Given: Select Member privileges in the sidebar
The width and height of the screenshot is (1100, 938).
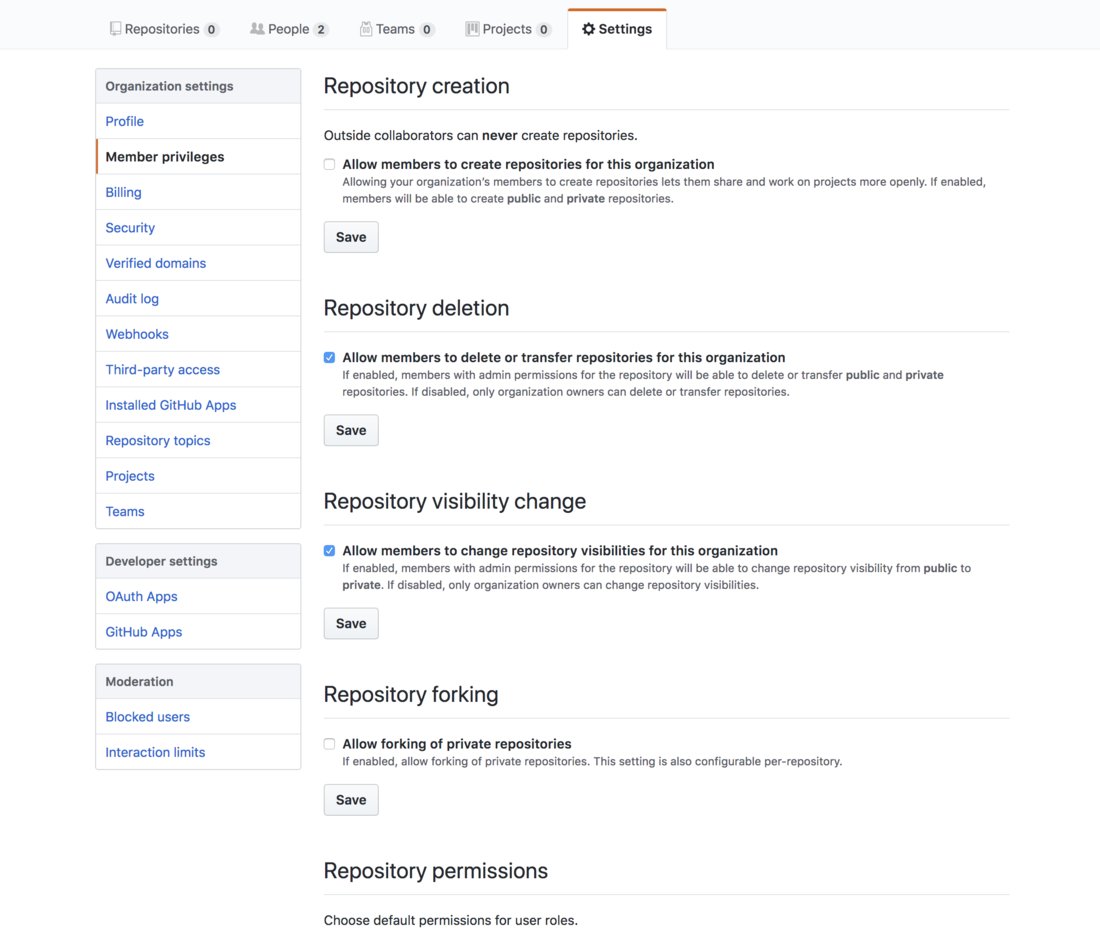Looking at the screenshot, I should point(198,156).
